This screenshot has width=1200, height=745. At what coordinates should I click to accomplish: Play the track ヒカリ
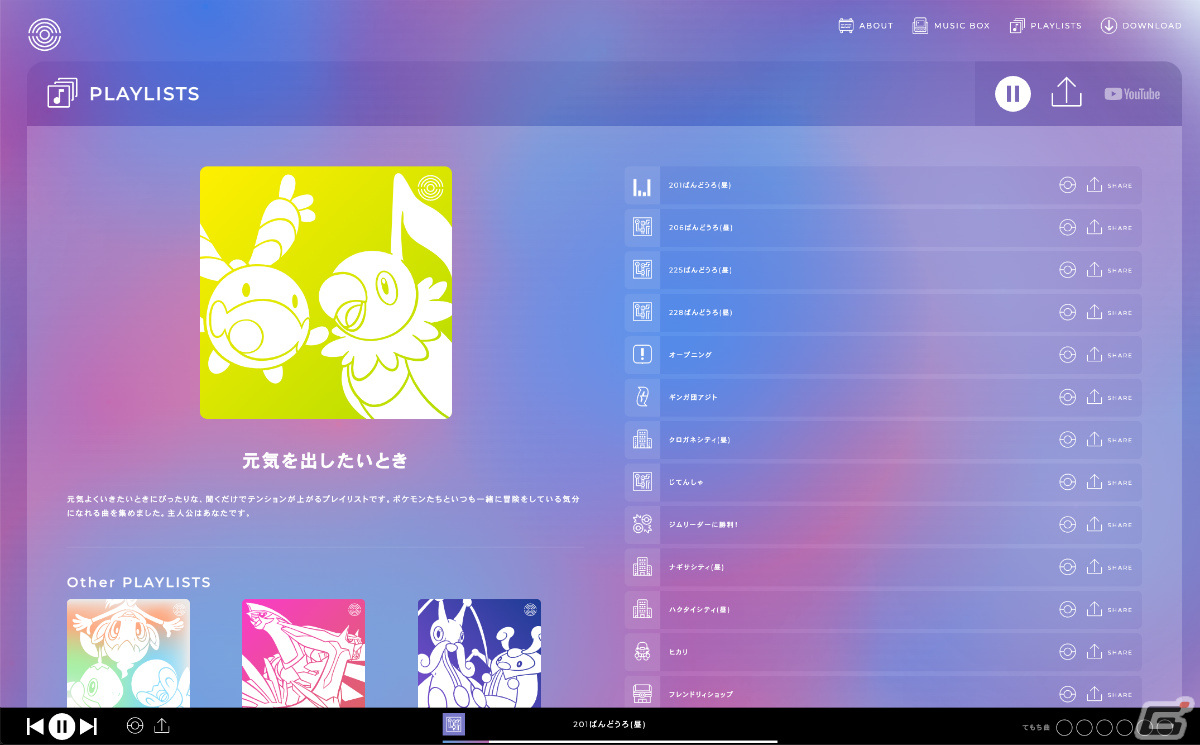pyautogui.click(x=883, y=652)
